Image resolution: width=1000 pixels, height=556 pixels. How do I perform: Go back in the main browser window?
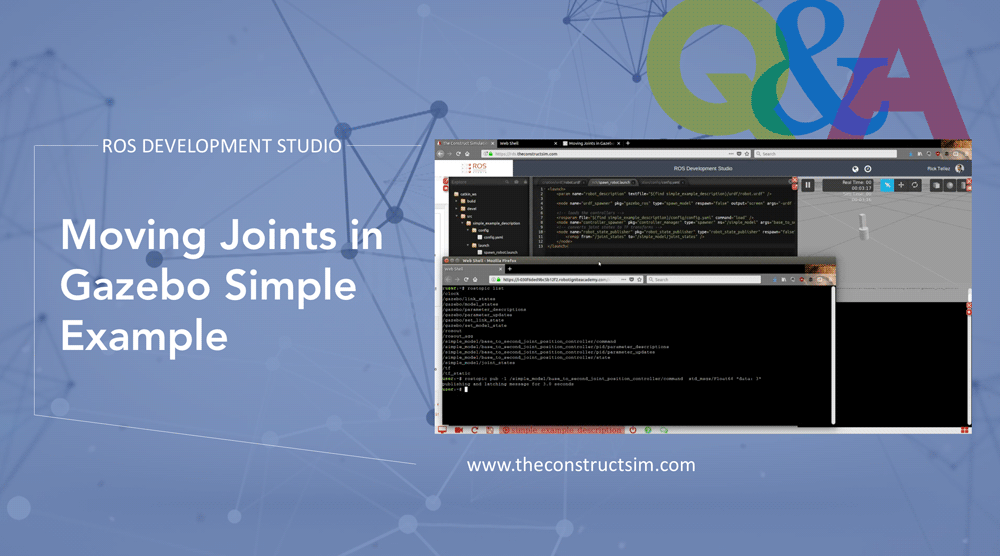pos(441,154)
